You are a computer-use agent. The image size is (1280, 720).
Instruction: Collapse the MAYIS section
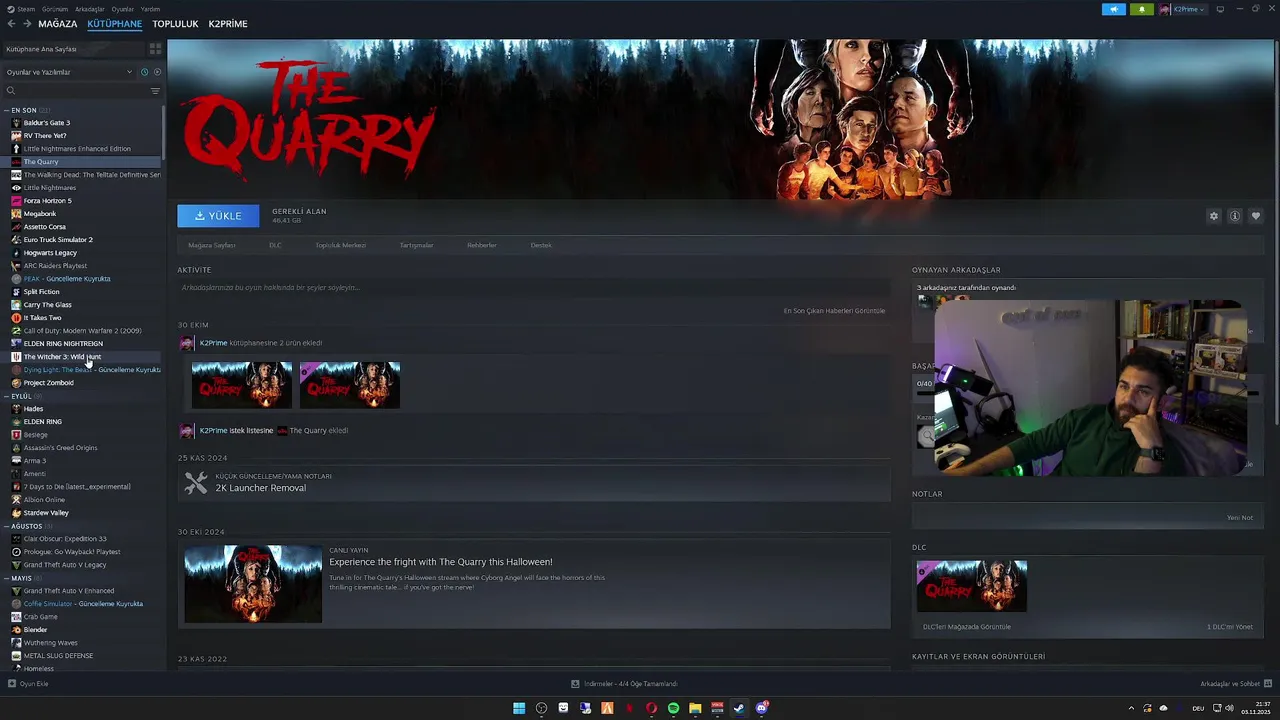(21, 578)
